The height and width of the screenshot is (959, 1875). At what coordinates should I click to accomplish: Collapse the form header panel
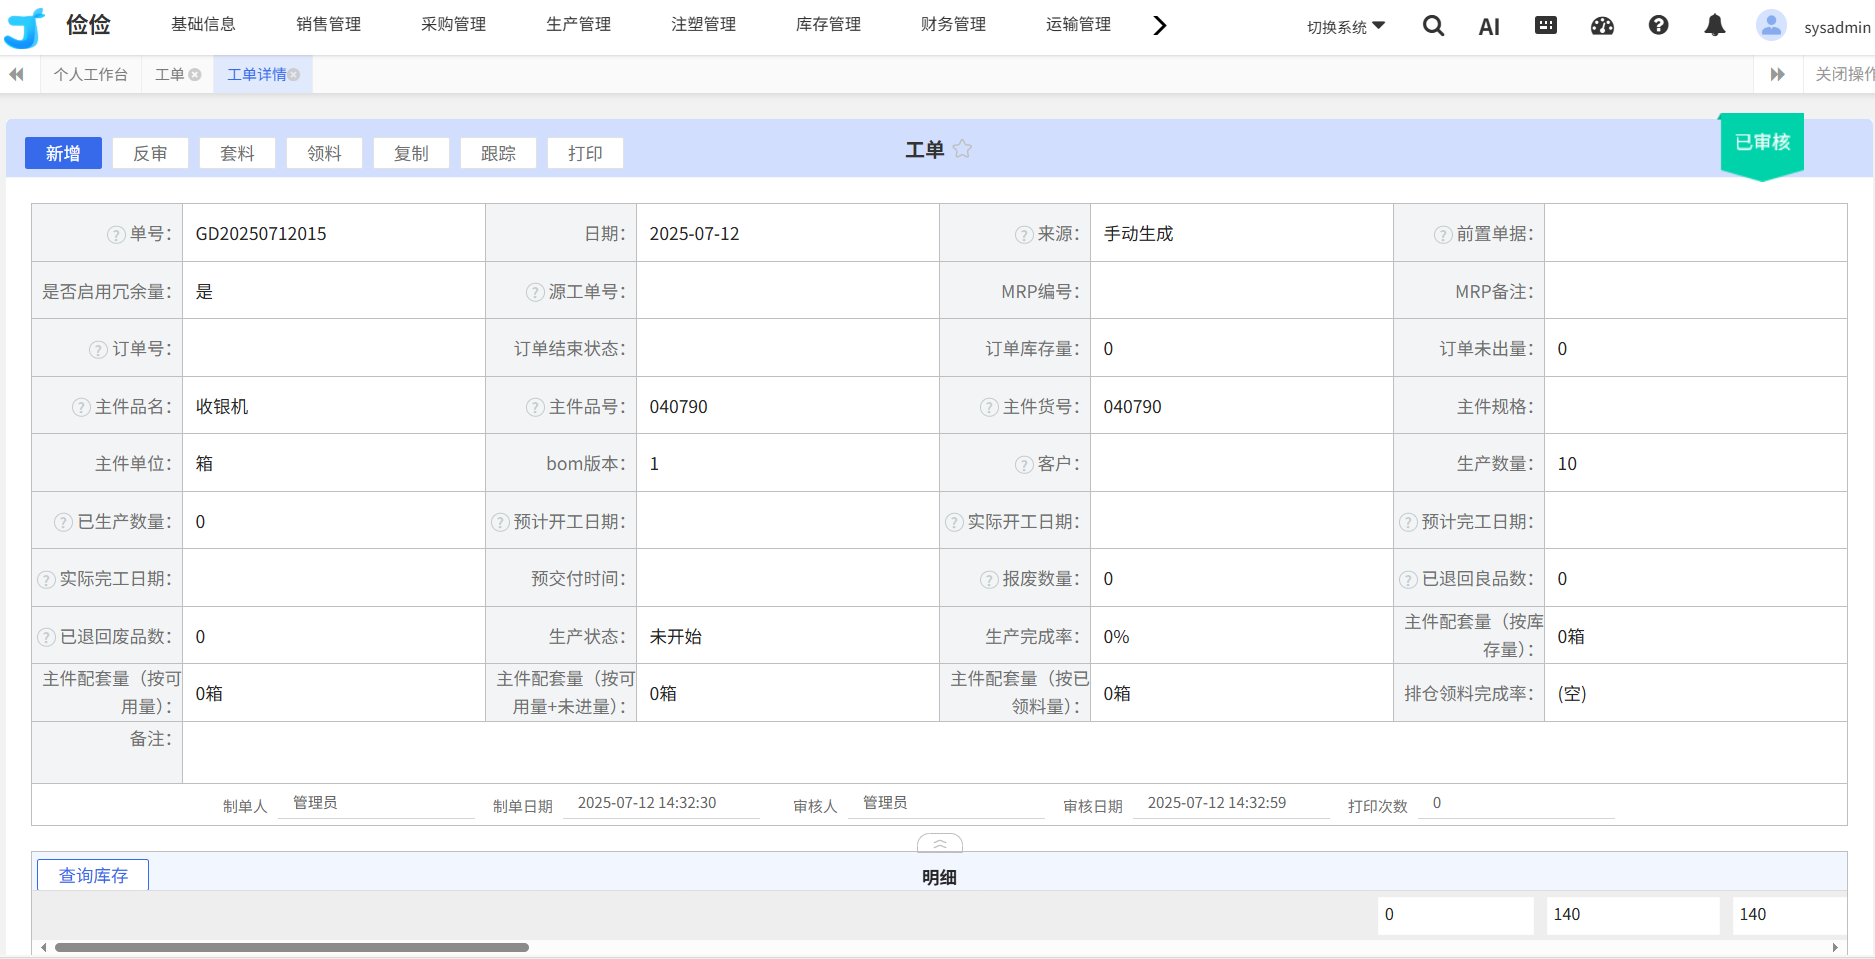[x=939, y=844]
